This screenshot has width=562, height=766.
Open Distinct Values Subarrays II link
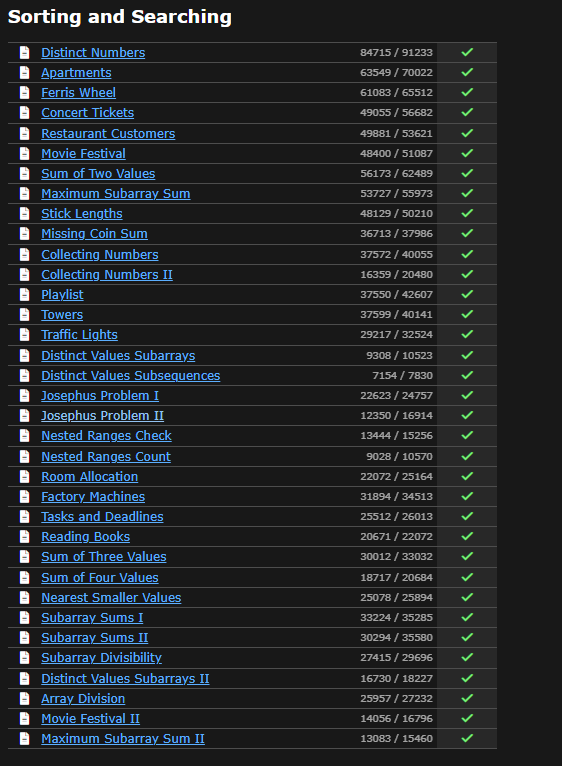(x=125, y=680)
